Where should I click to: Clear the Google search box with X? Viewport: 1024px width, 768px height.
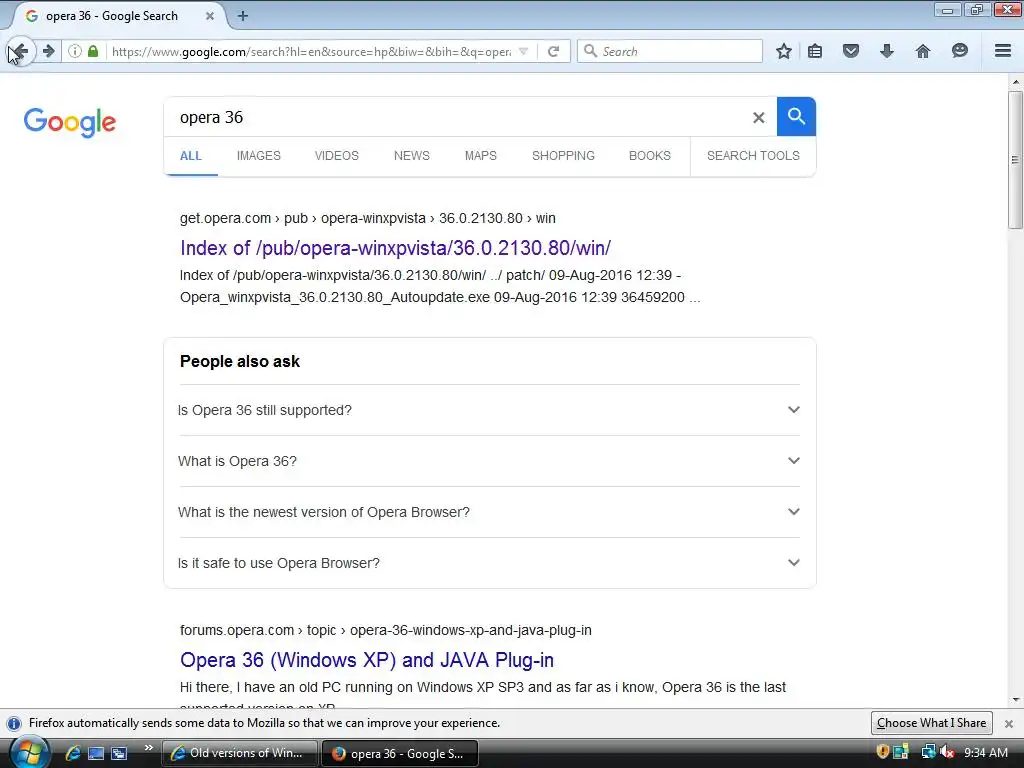[x=758, y=118]
